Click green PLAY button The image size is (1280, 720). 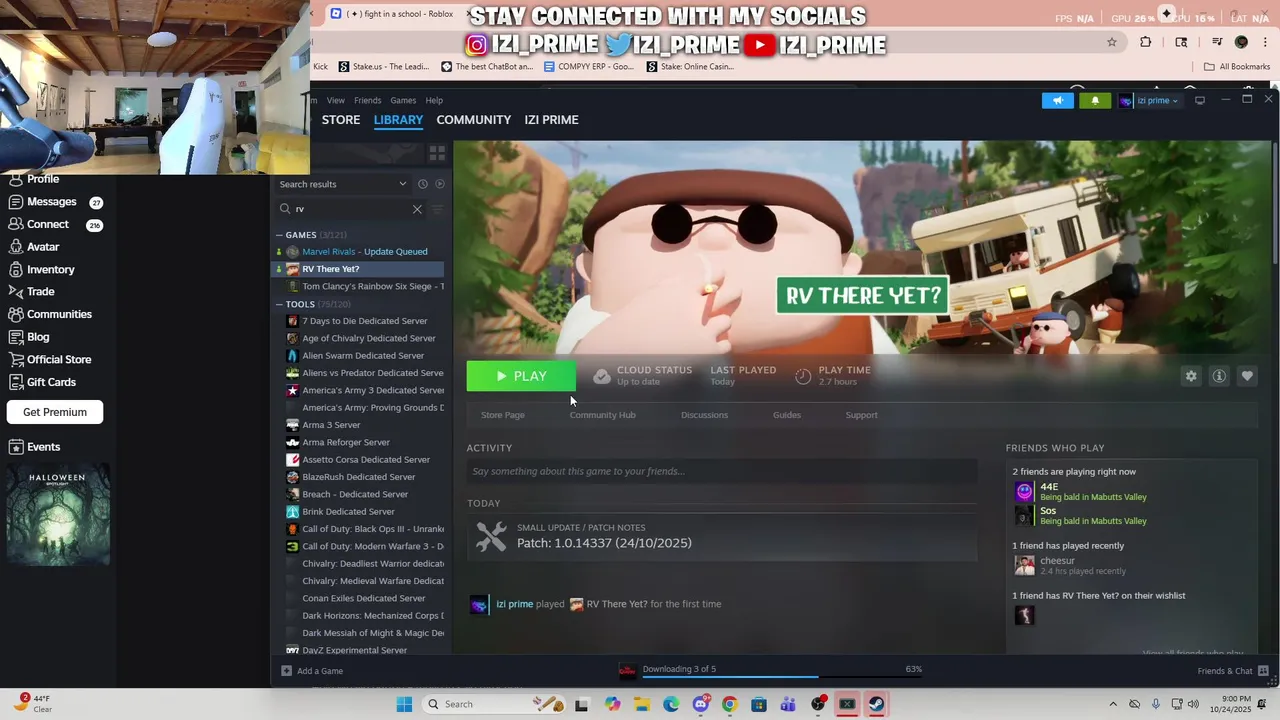point(521,376)
